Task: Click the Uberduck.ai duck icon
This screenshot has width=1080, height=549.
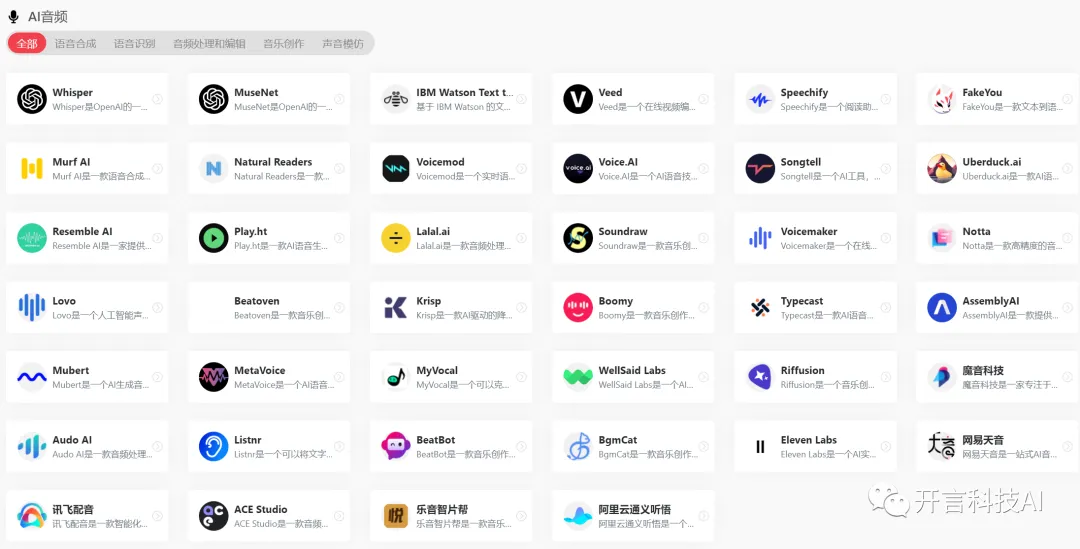Action: [x=942, y=169]
